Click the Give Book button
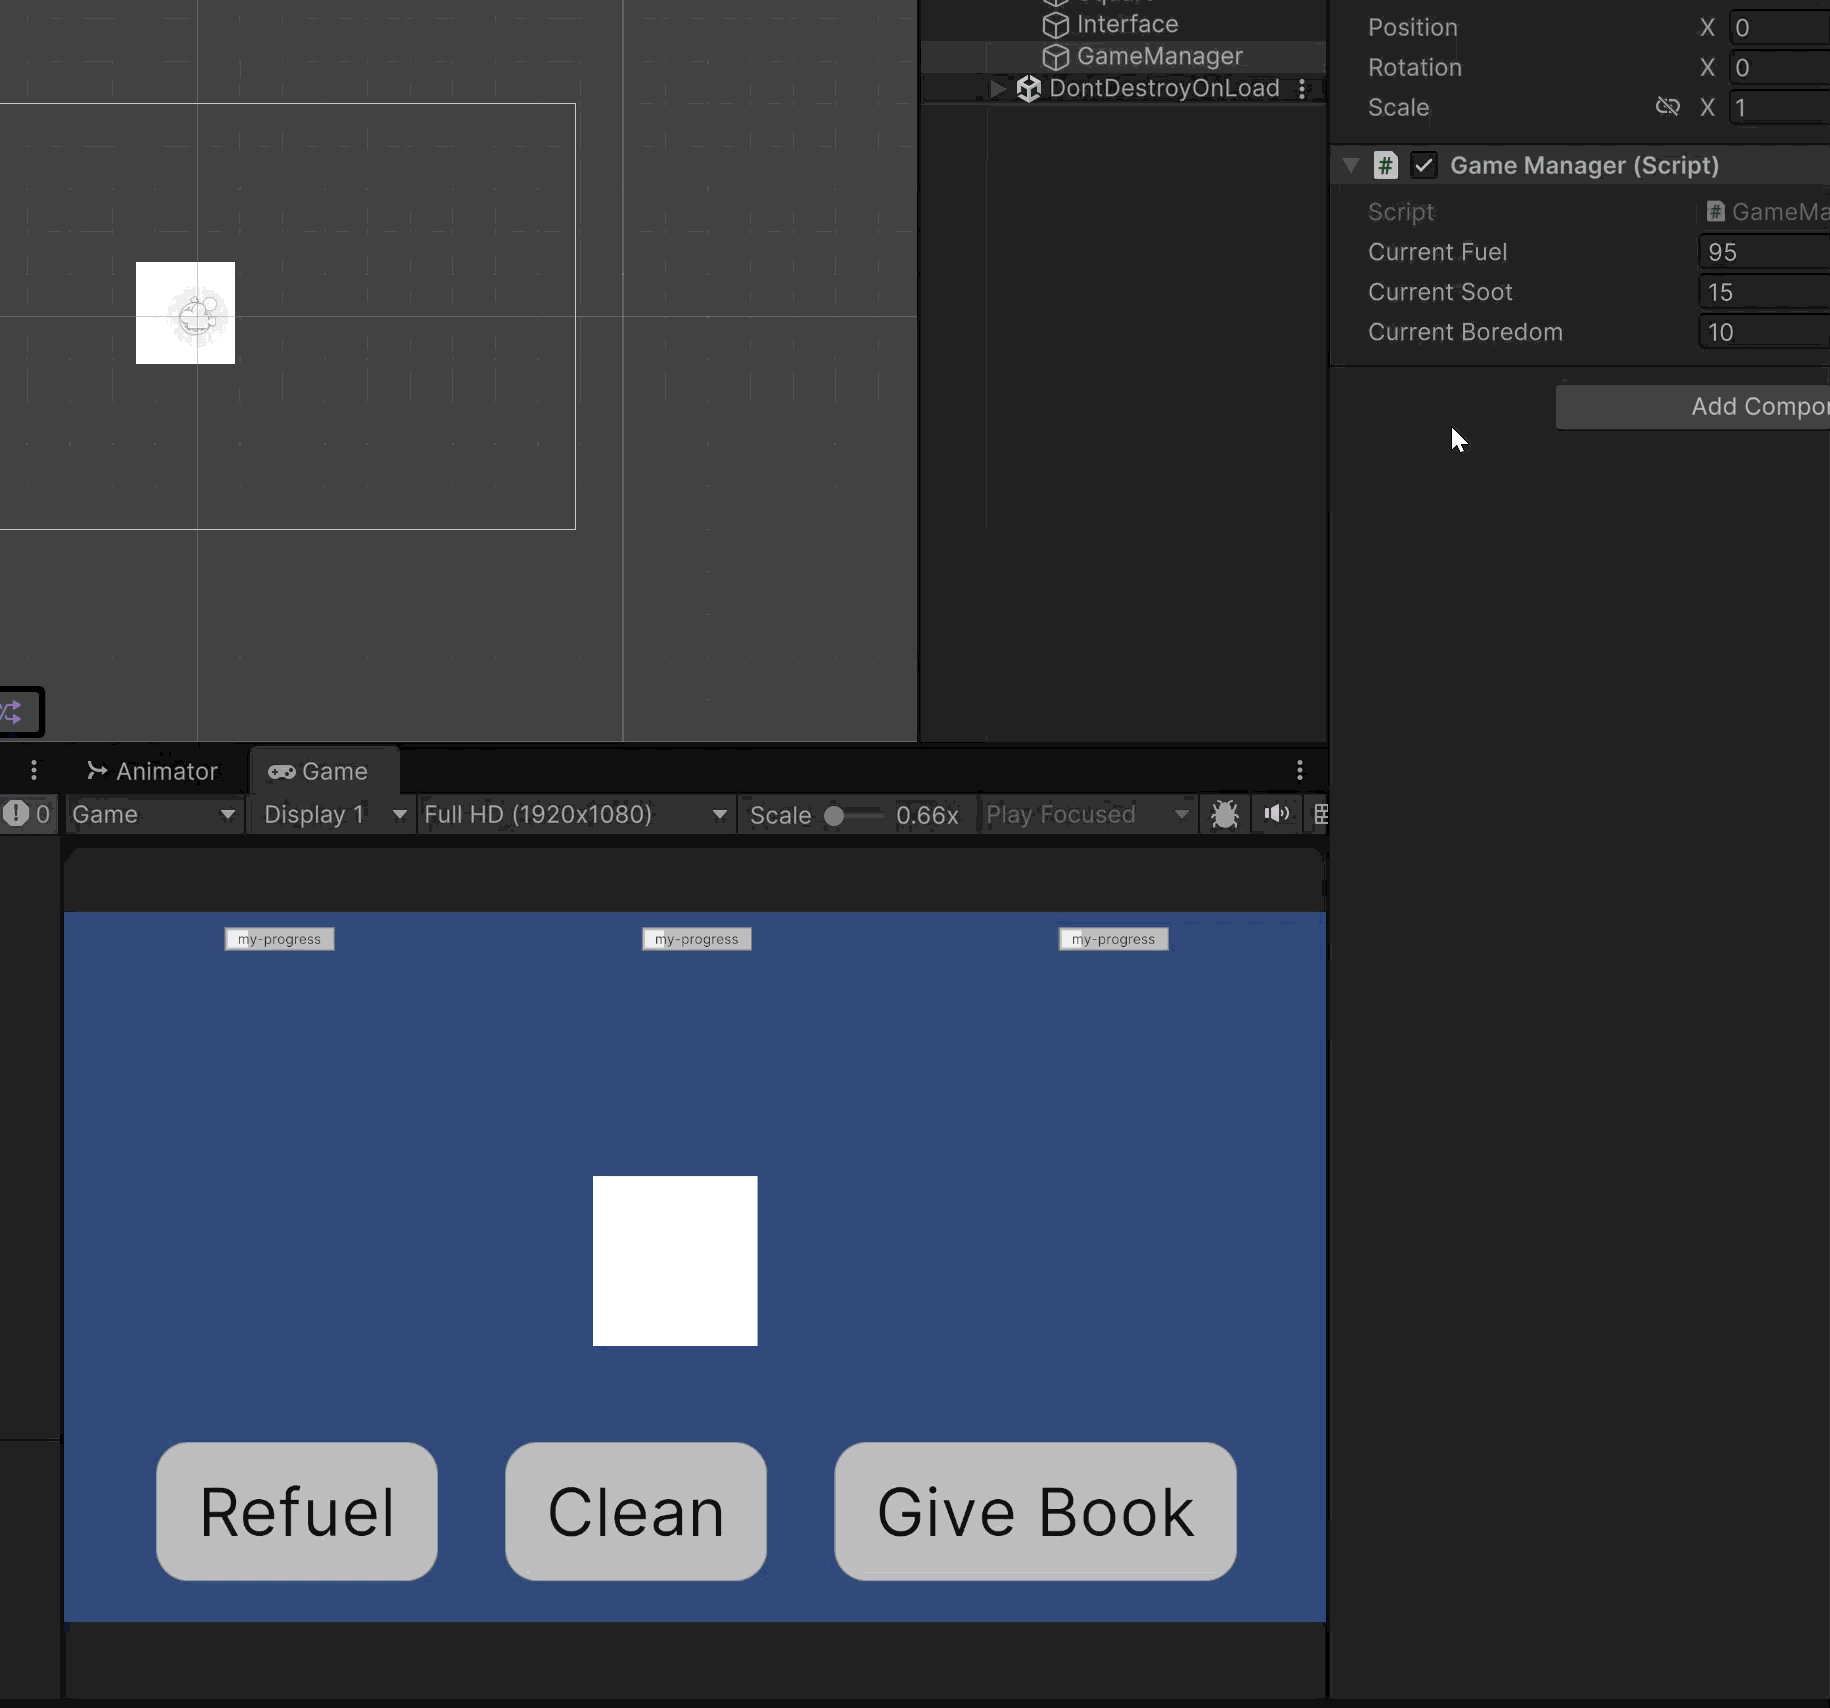Image resolution: width=1830 pixels, height=1708 pixels. point(1035,1511)
